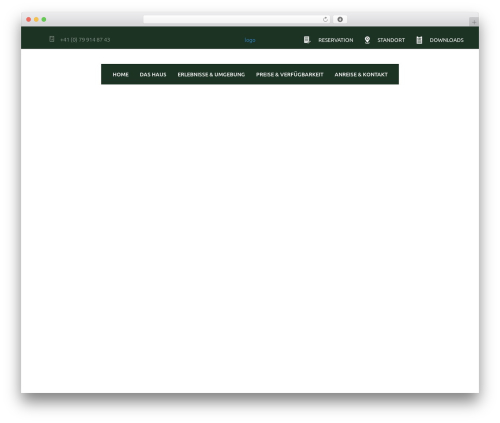Open a new tab with plus button
Image resolution: width=500 pixels, height=423 pixels.
coord(474,22)
